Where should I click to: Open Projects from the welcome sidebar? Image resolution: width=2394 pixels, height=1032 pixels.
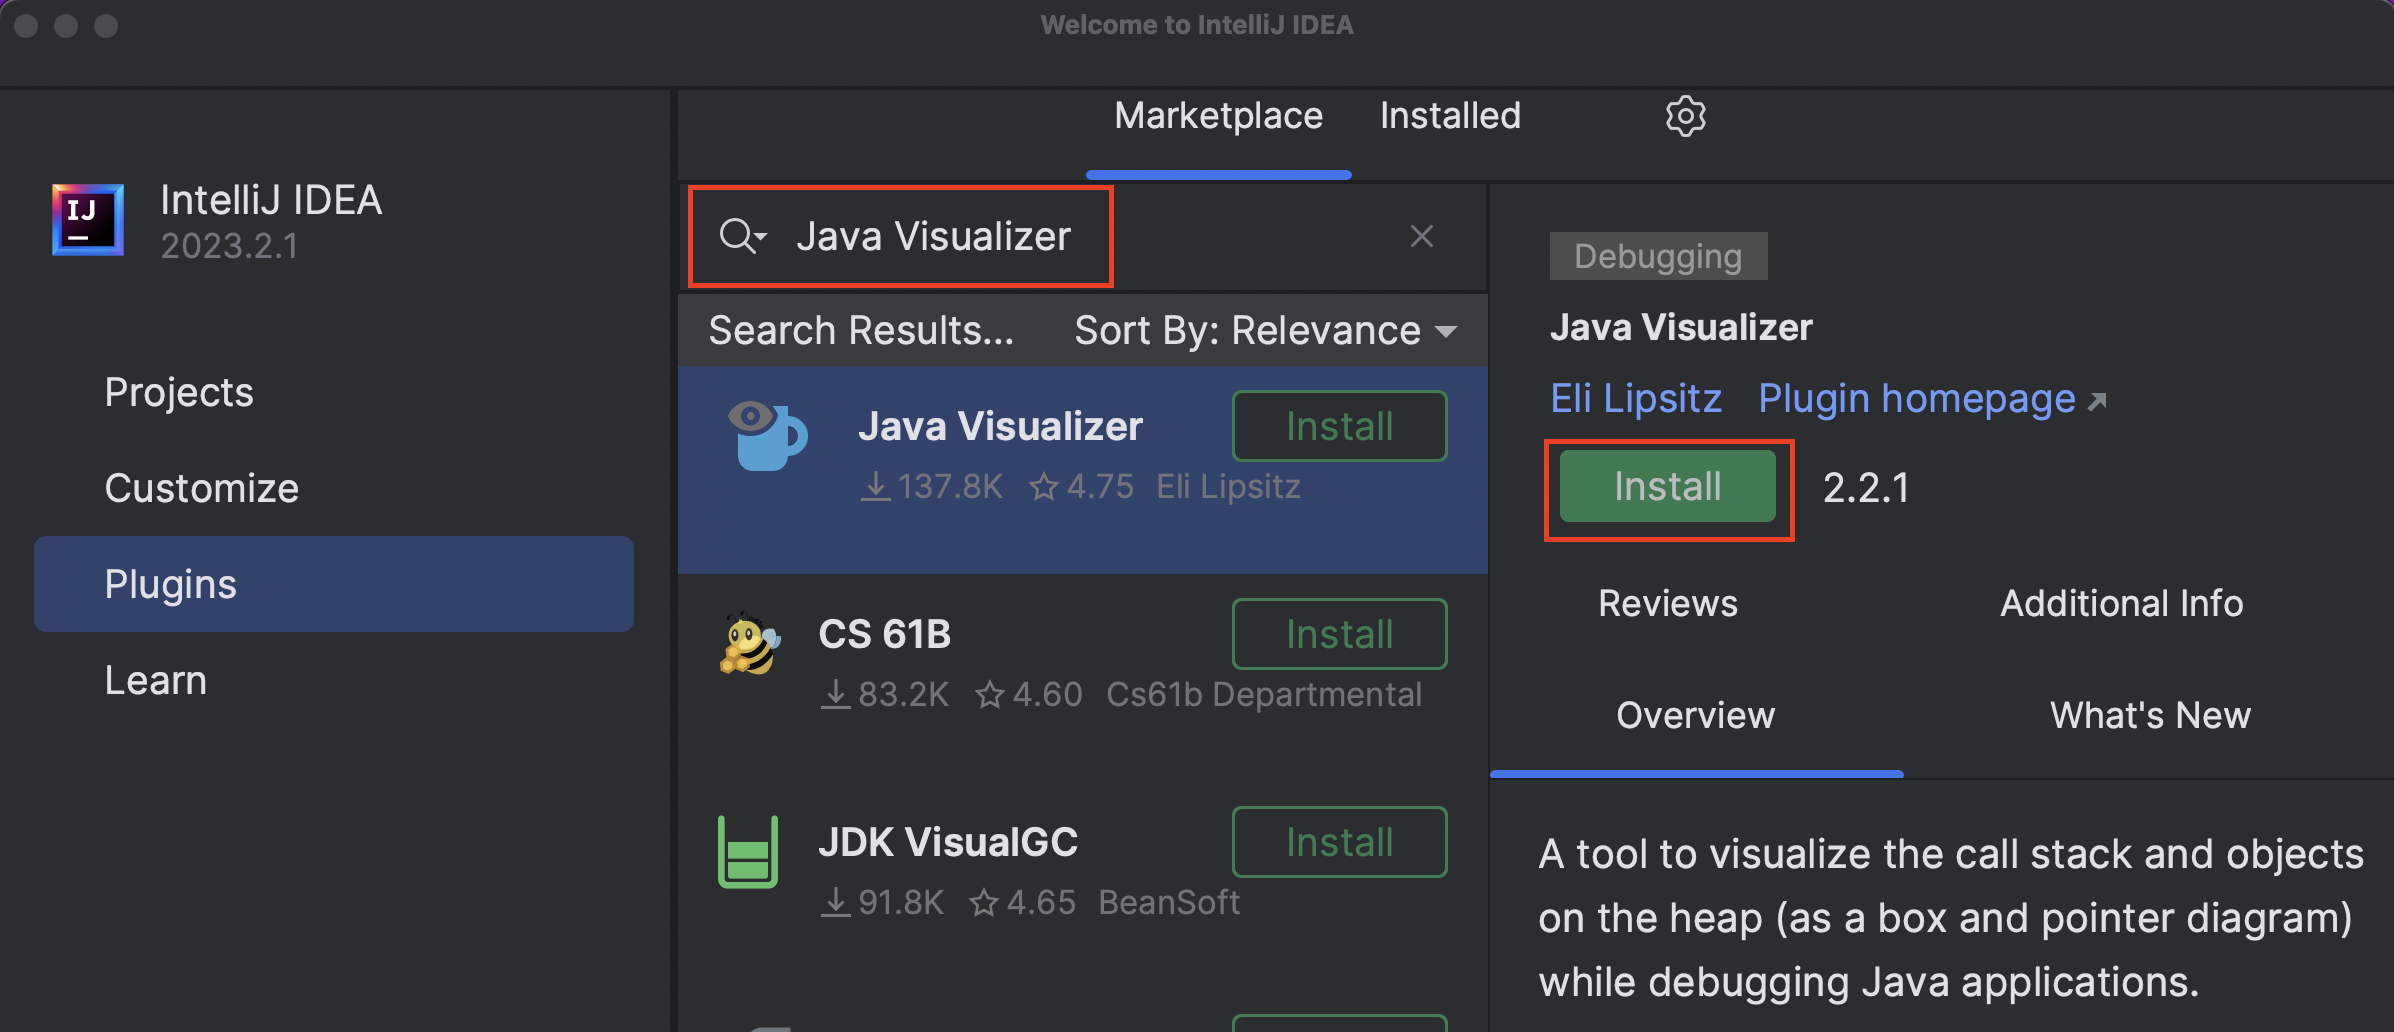[179, 391]
